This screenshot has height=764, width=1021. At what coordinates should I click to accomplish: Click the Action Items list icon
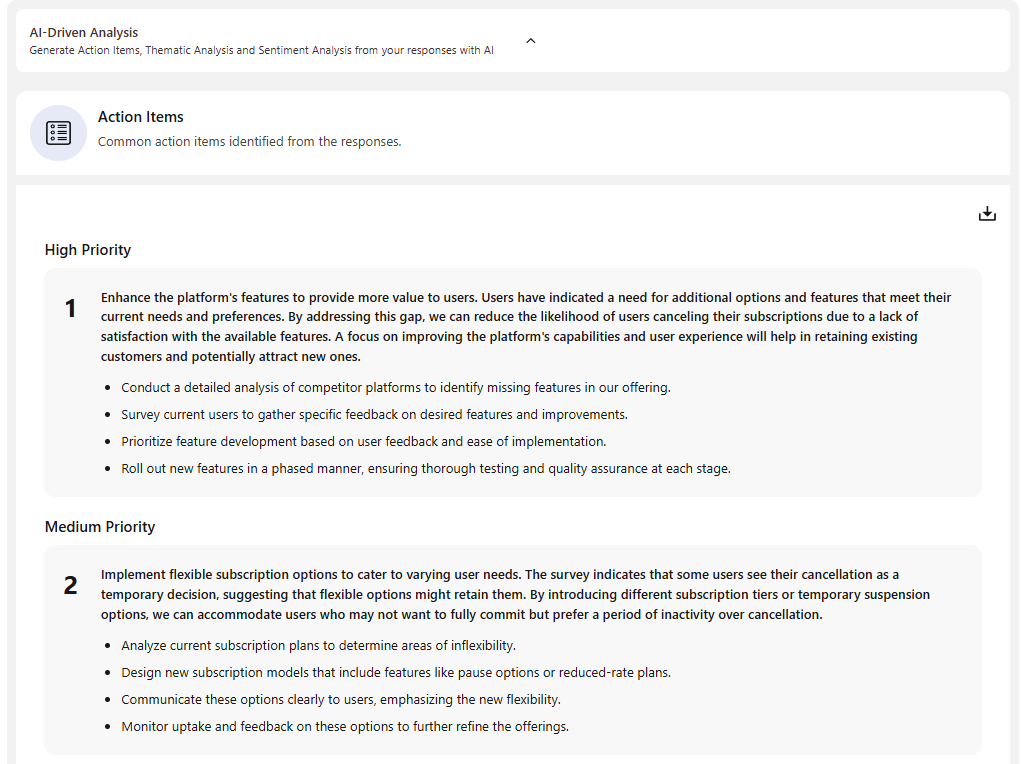[58, 133]
